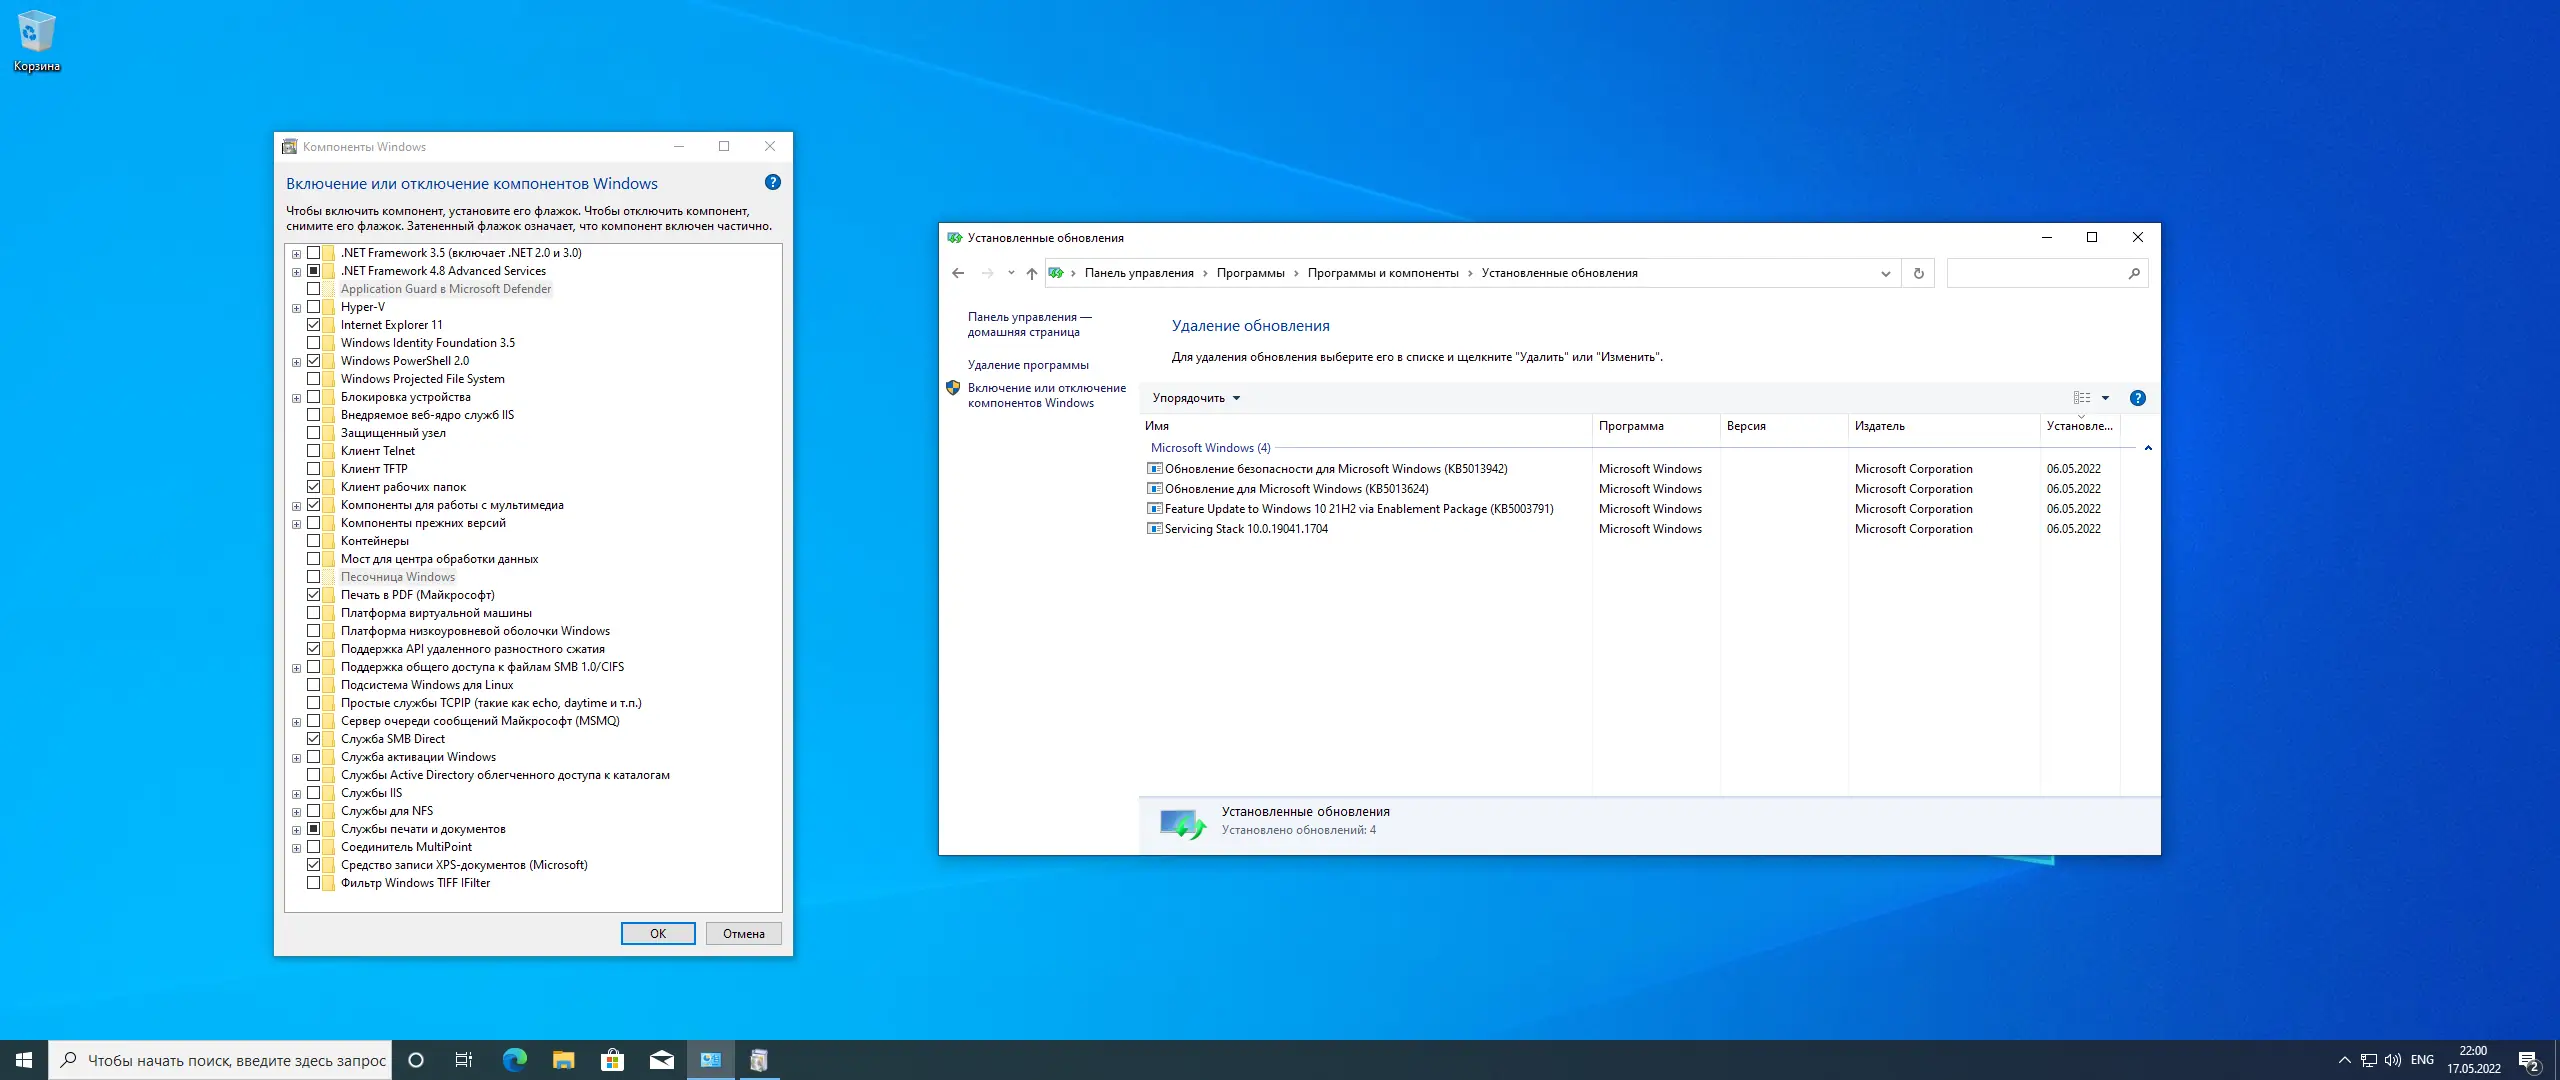
Task: Click Программы in the breadcrumb path
Action: coord(1250,273)
